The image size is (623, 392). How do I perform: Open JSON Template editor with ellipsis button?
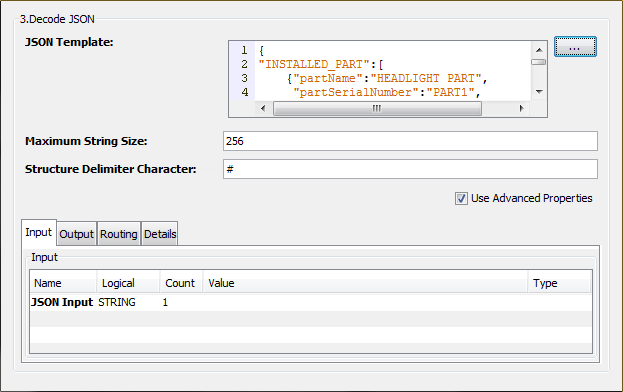point(575,47)
